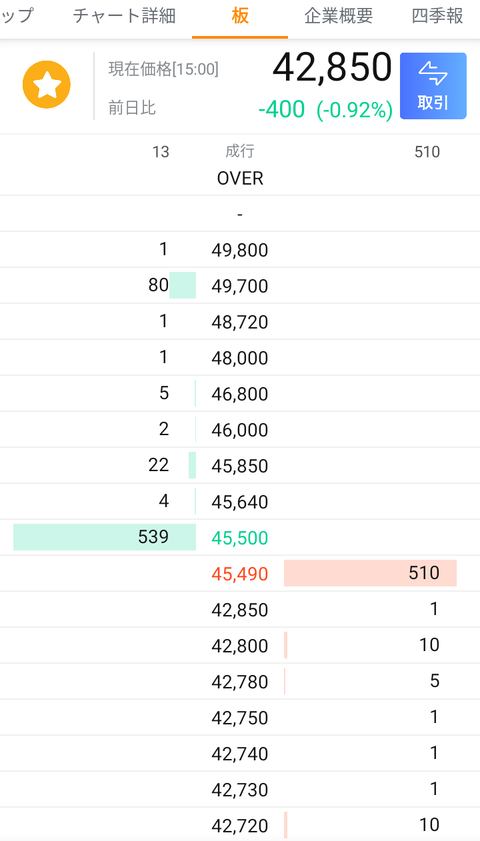Viewport: 480px width, 841px height.
Task: Select the 45,490 bid price row
Action: [x=240, y=573]
